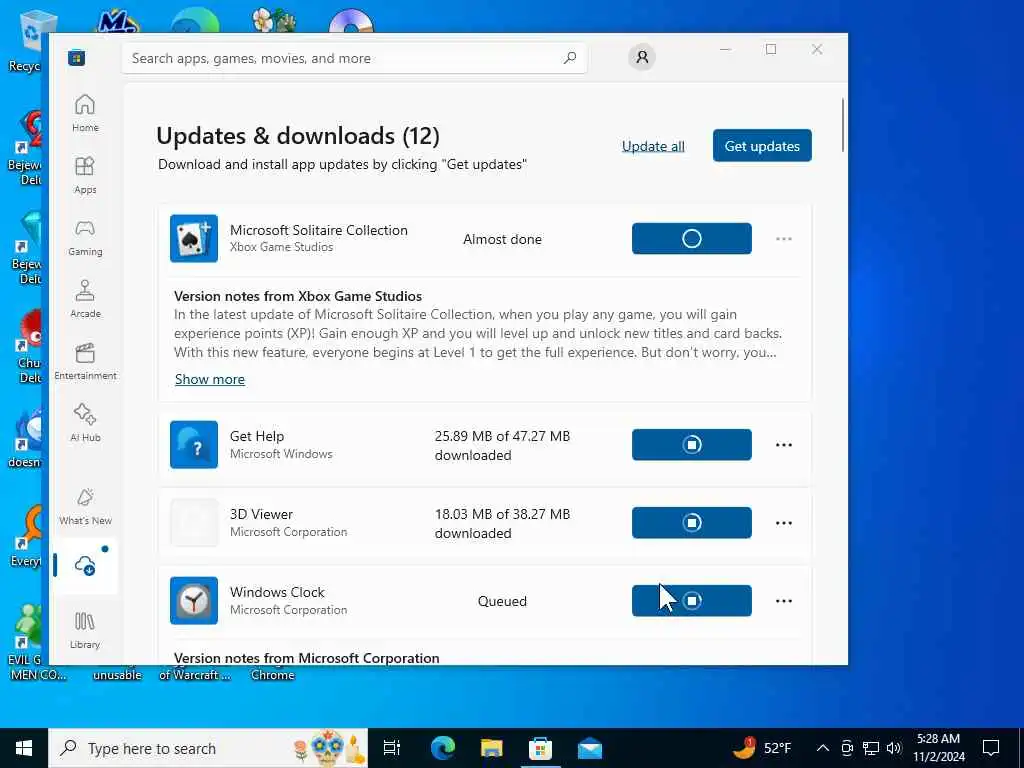
Task: Open Mail from the taskbar
Action: click(x=590, y=748)
